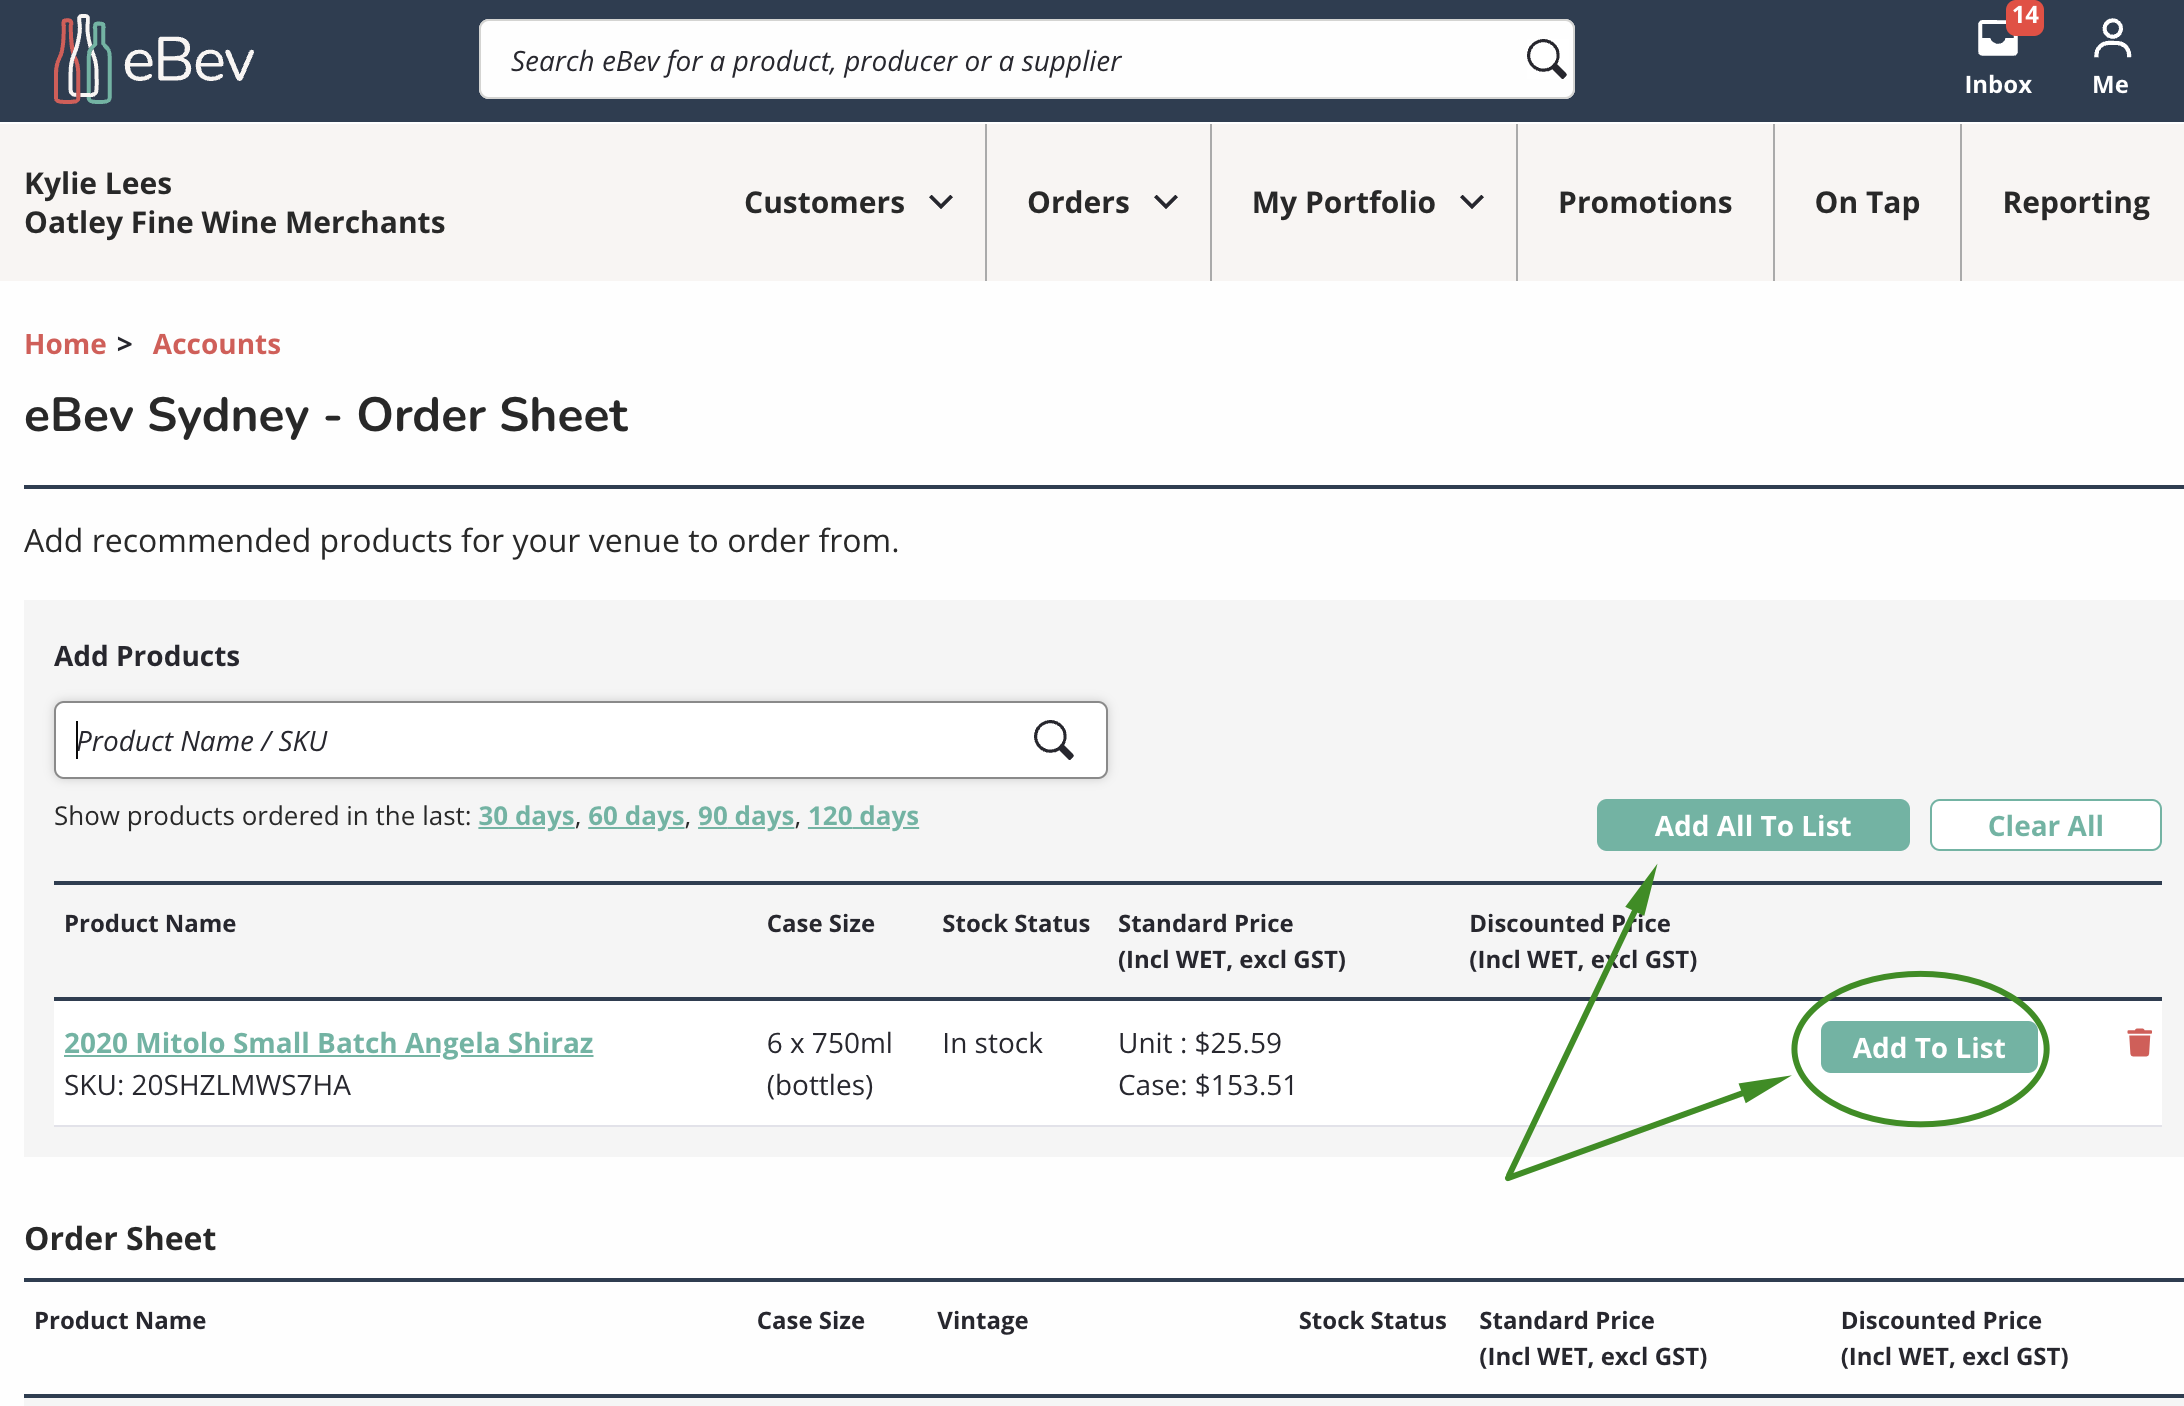2184x1406 pixels.
Task: Click the product search magnifier icon
Action: (x=1053, y=741)
